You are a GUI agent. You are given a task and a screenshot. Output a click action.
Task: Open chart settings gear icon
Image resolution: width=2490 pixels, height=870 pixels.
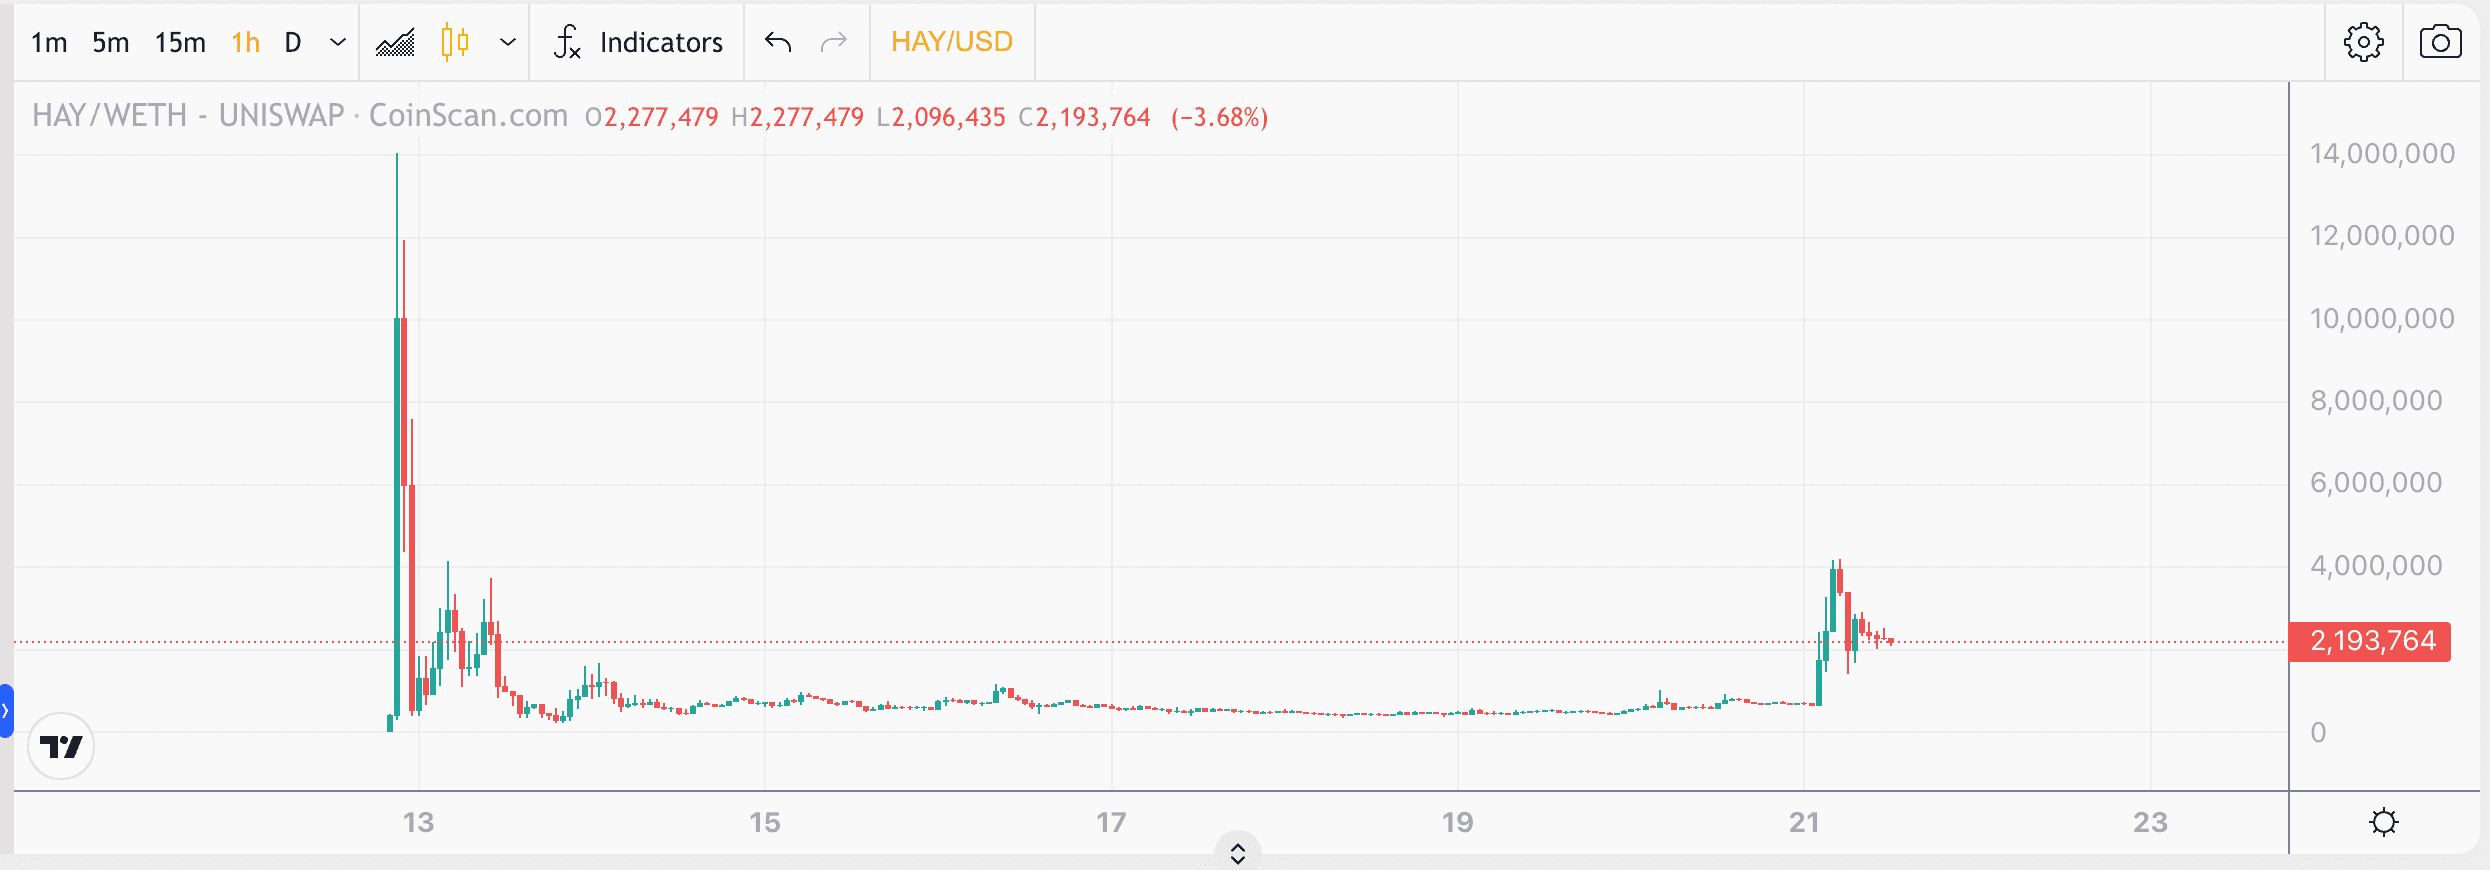(x=2364, y=42)
